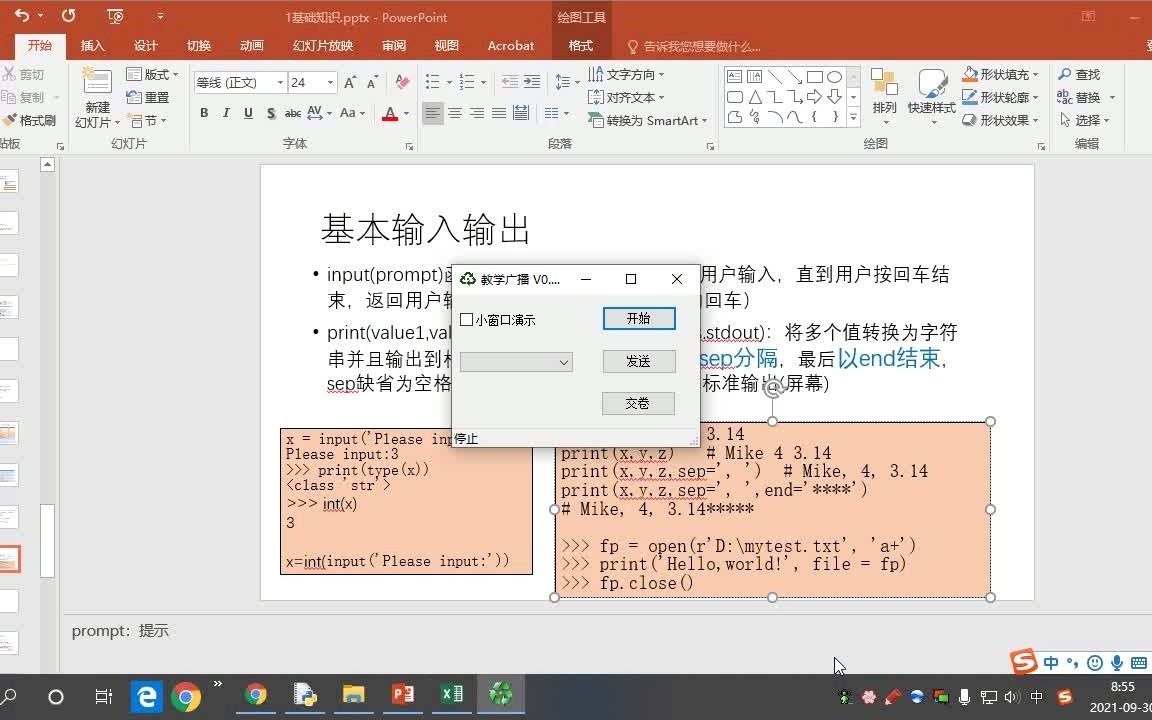This screenshot has width=1152, height=720.
Task: Click the underline icon
Action: pos(248,113)
